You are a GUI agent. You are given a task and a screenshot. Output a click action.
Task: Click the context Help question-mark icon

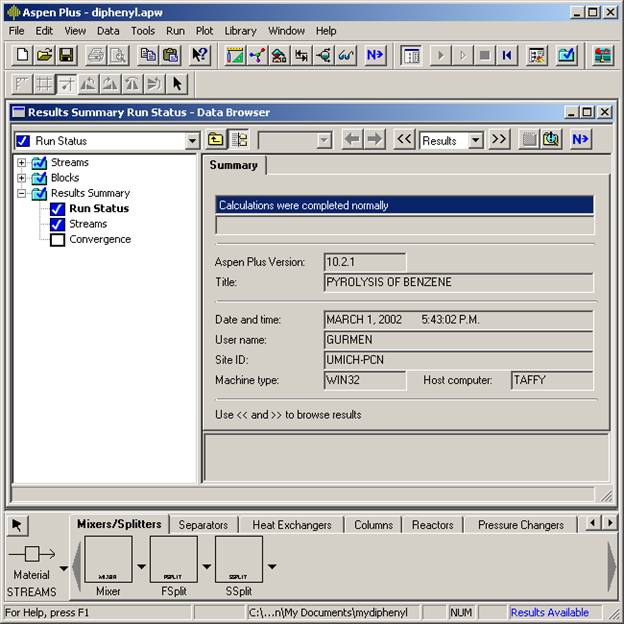click(x=200, y=55)
